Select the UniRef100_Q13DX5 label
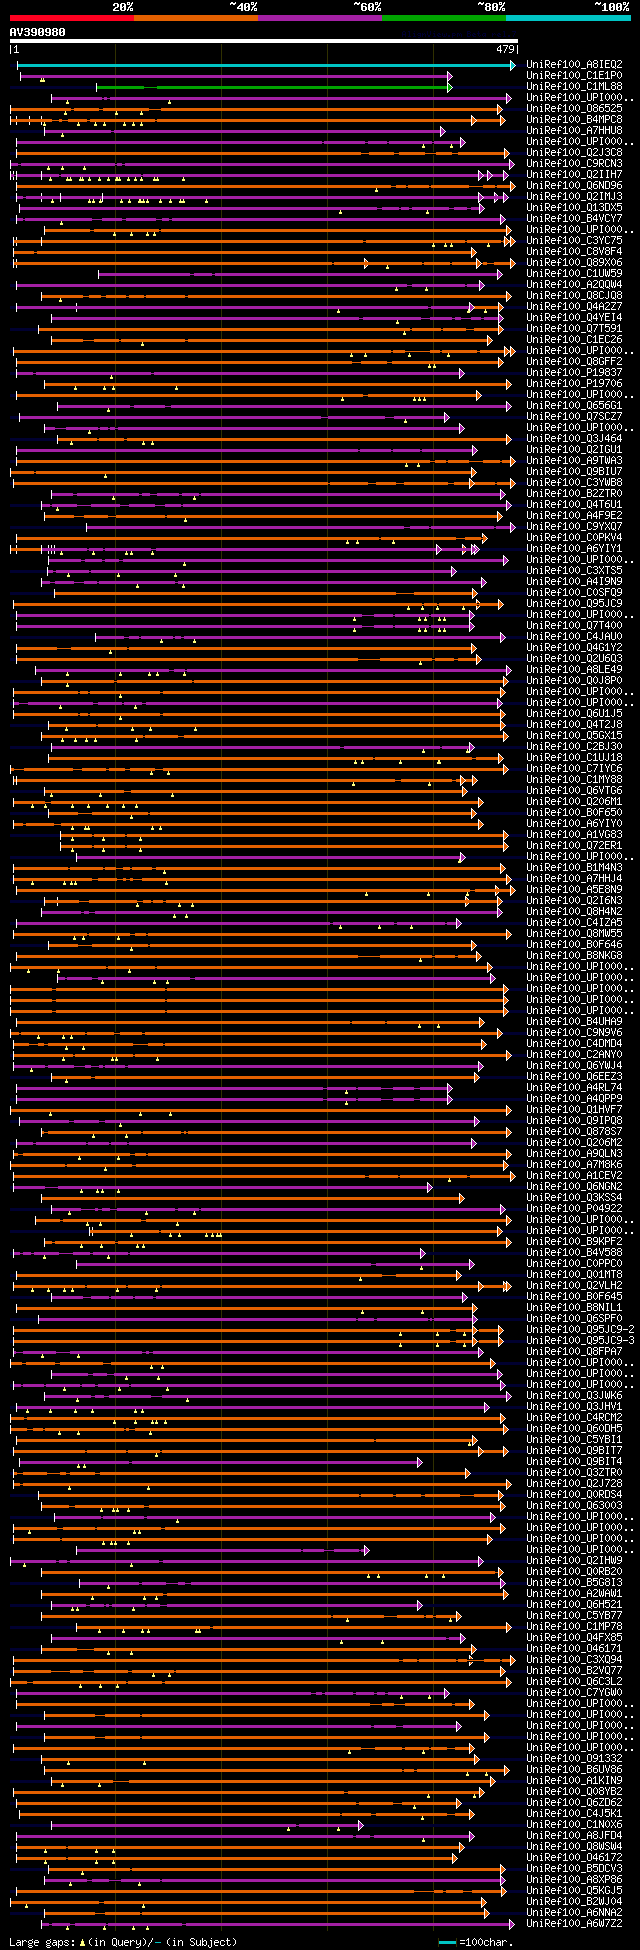This screenshot has height=1950, width=640. click(x=574, y=207)
